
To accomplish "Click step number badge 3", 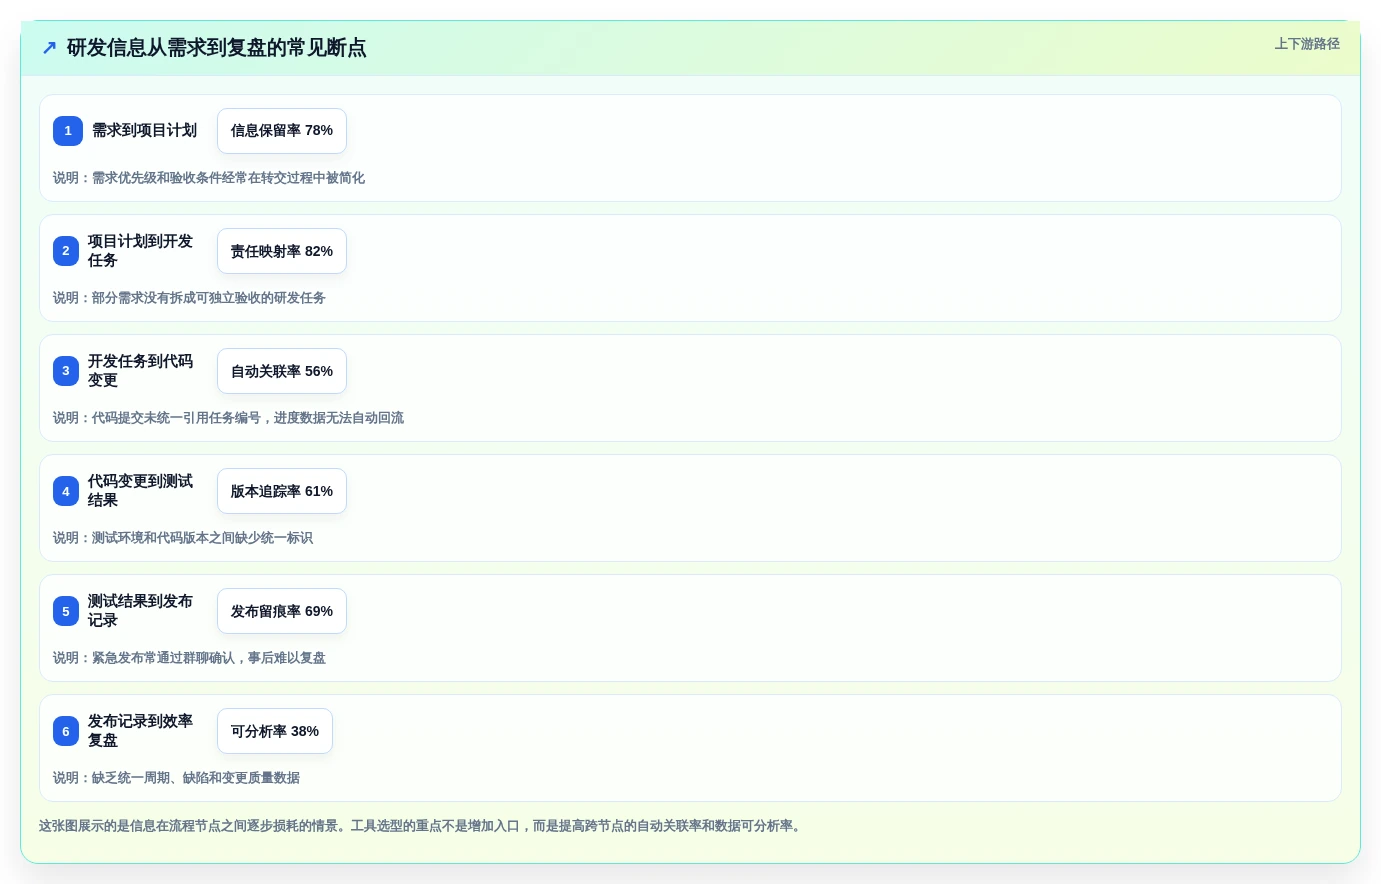I will click(x=66, y=371).
